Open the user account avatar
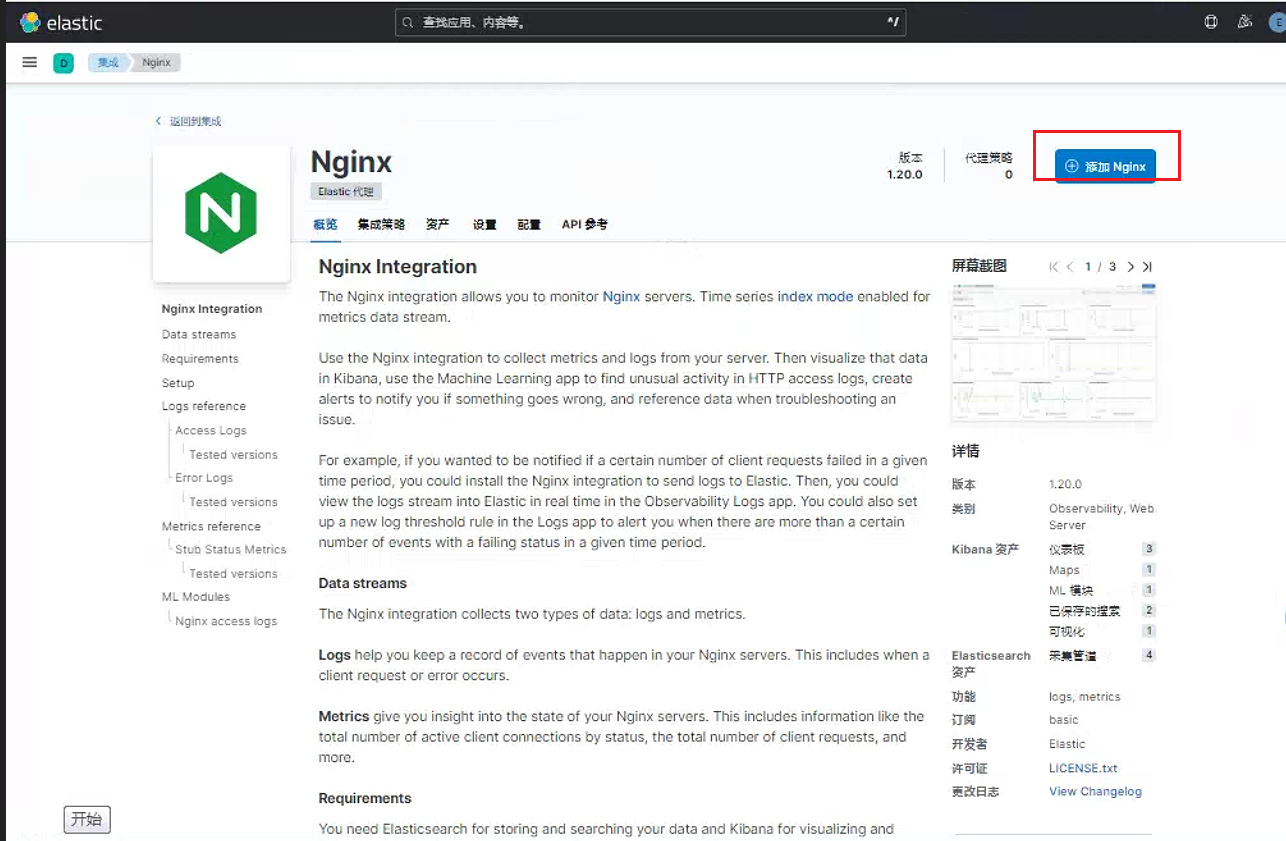 [x=1277, y=22]
